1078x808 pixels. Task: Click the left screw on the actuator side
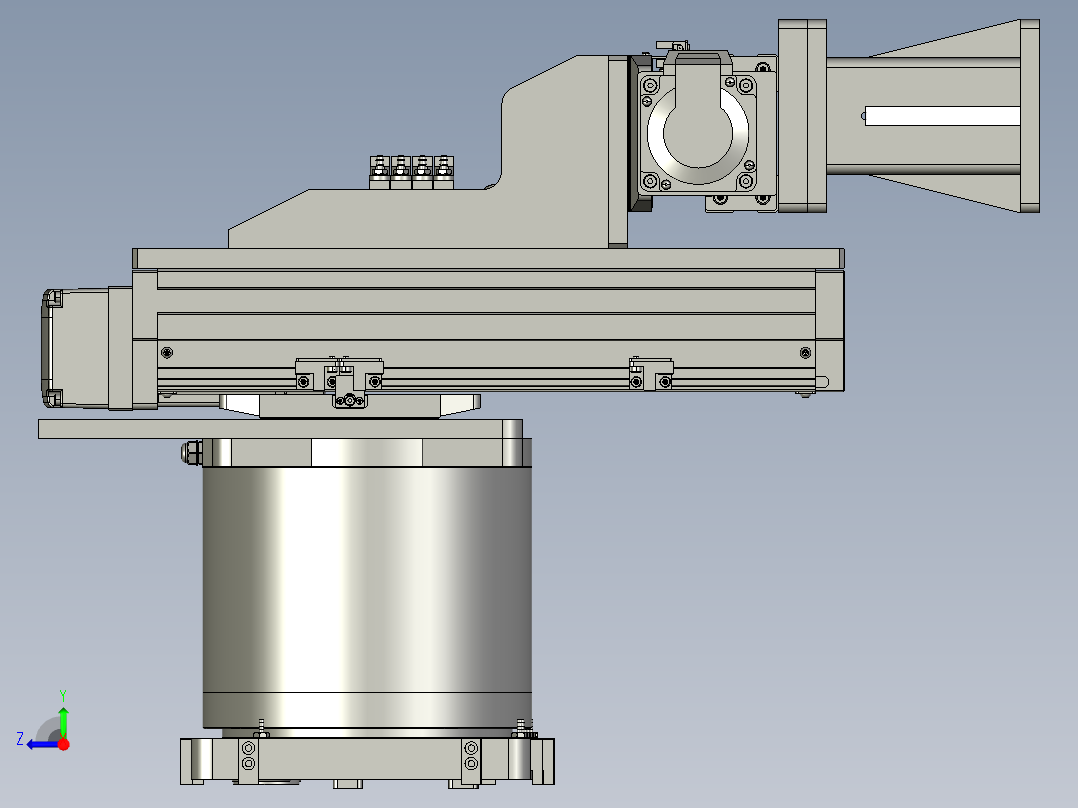[166, 353]
